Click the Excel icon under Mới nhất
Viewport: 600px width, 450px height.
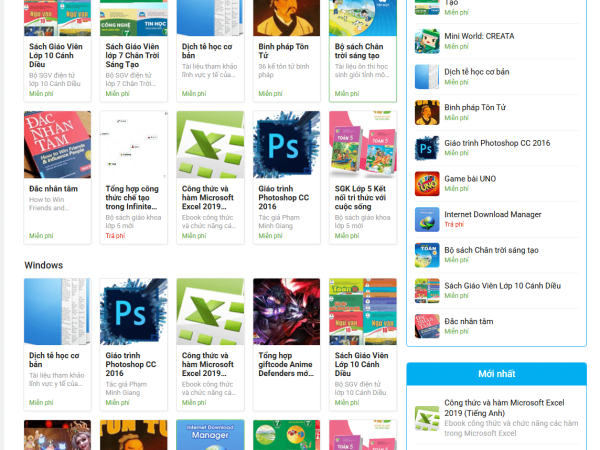(x=428, y=417)
